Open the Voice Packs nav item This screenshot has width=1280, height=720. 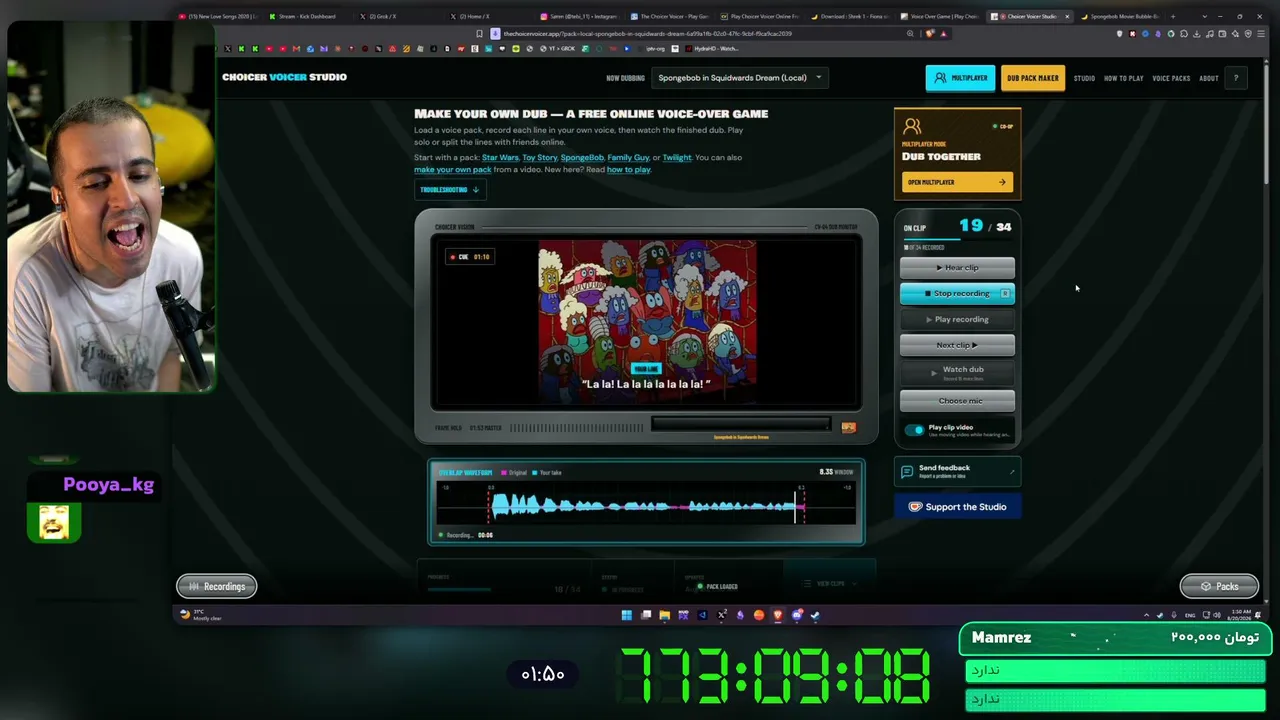pos(1171,78)
